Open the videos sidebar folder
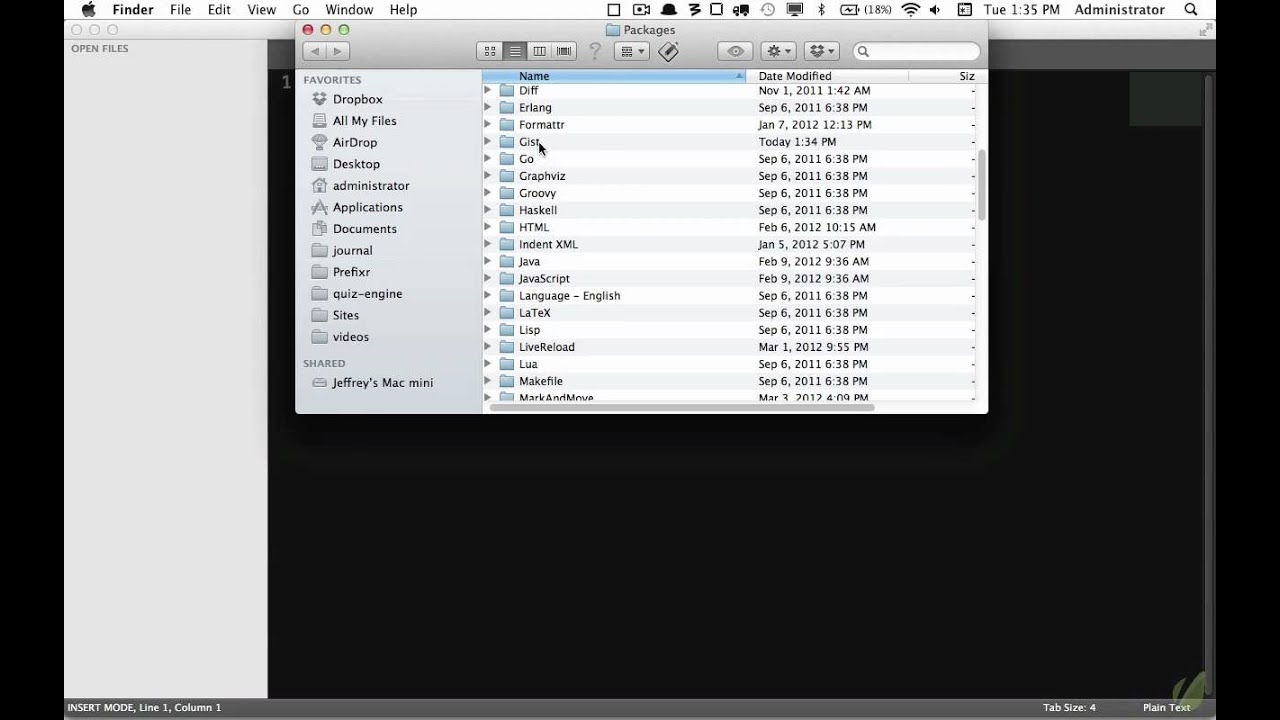 coord(350,337)
